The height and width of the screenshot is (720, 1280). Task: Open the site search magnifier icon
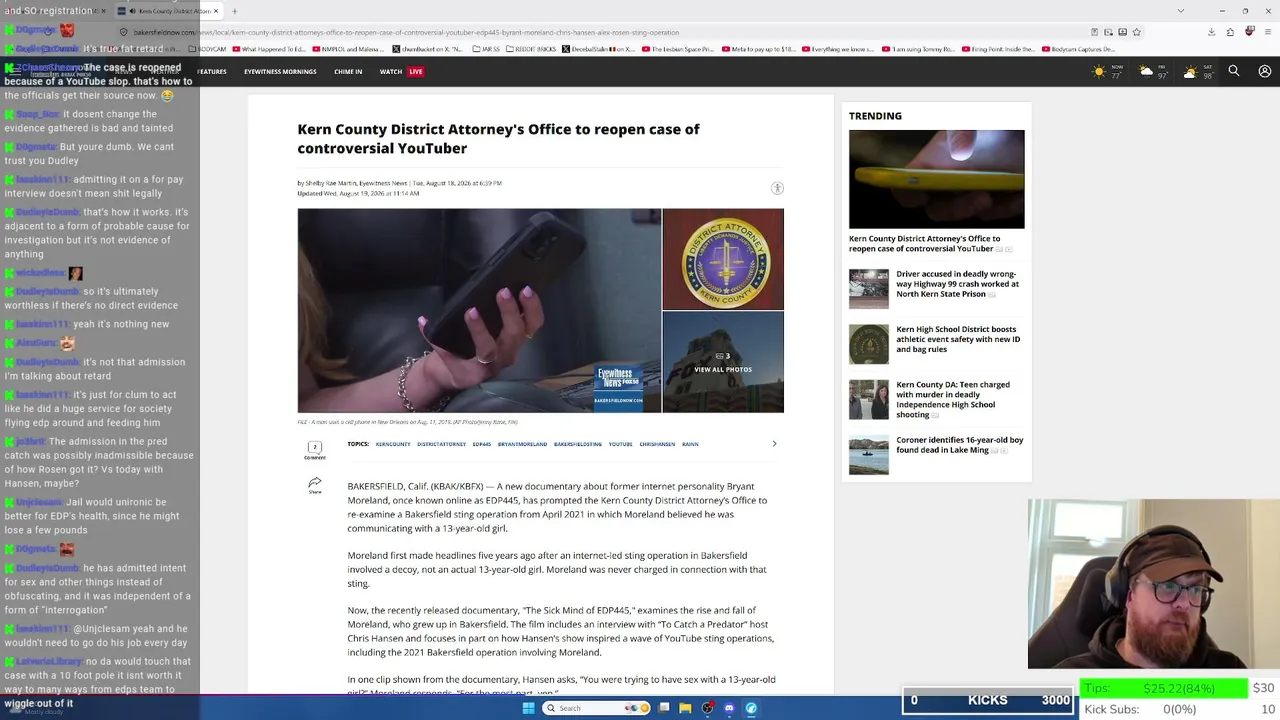tap(1234, 71)
